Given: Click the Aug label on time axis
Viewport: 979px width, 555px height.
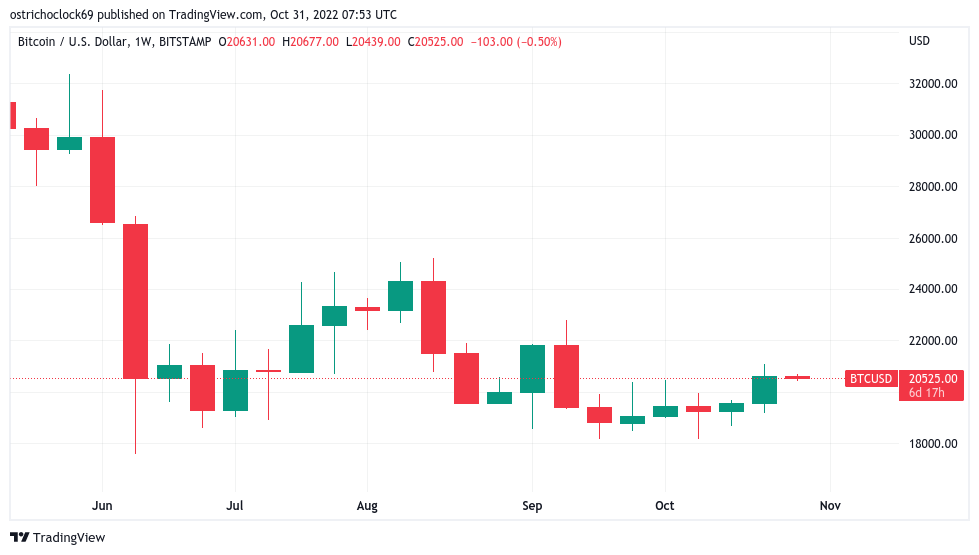Looking at the screenshot, I should pos(367,506).
